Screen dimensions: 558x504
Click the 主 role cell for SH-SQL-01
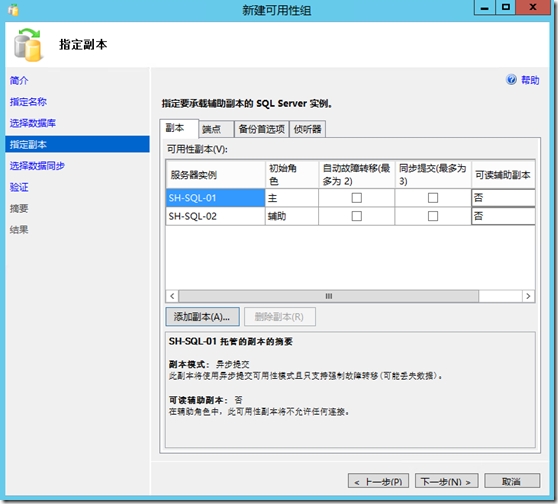pyautogui.click(x=292, y=198)
